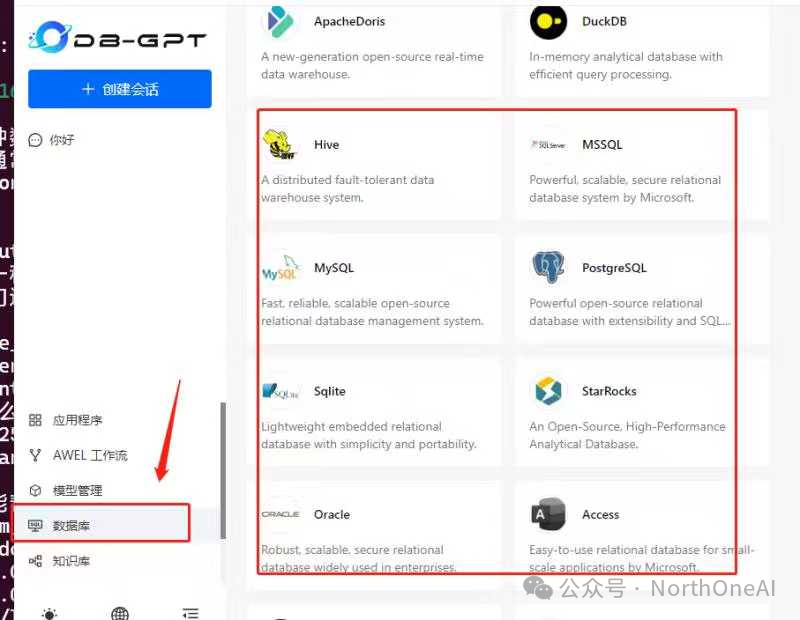Open the AWEL 工作流 menu item
This screenshot has width=800, height=620.
(x=90, y=455)
